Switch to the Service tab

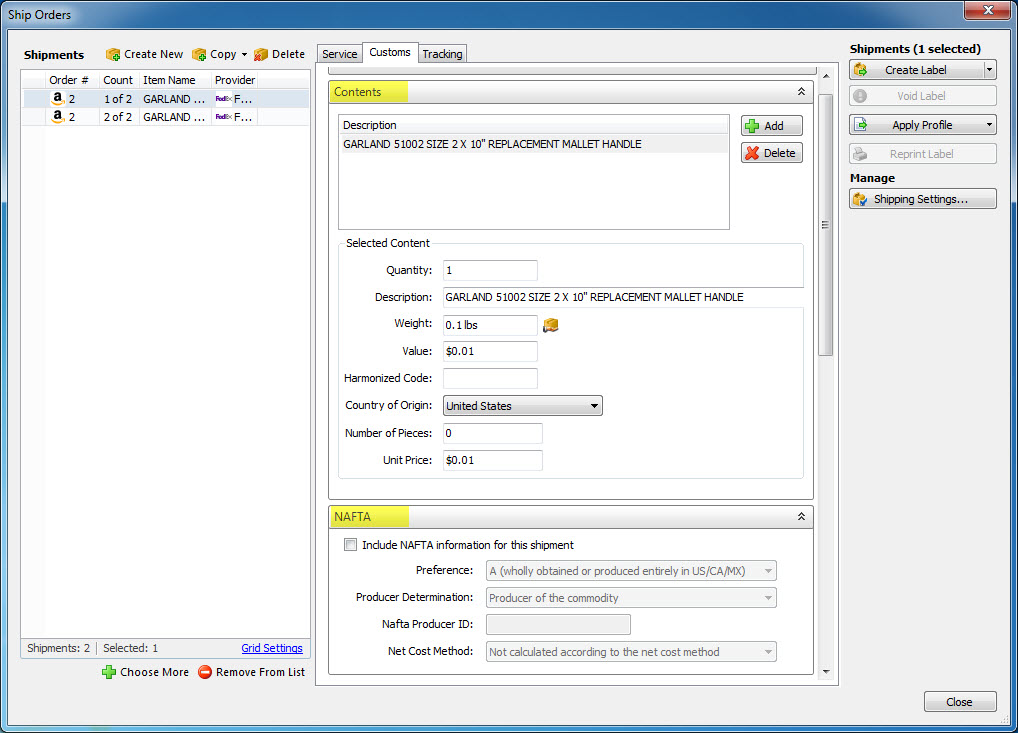[339, 54]
